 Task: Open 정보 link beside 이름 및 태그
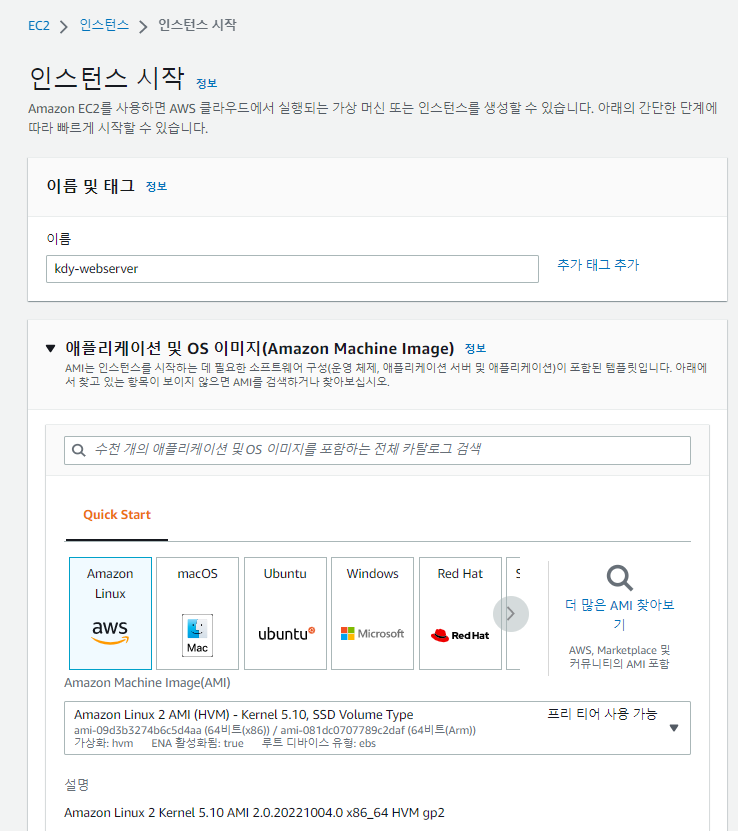click(156, 187)
